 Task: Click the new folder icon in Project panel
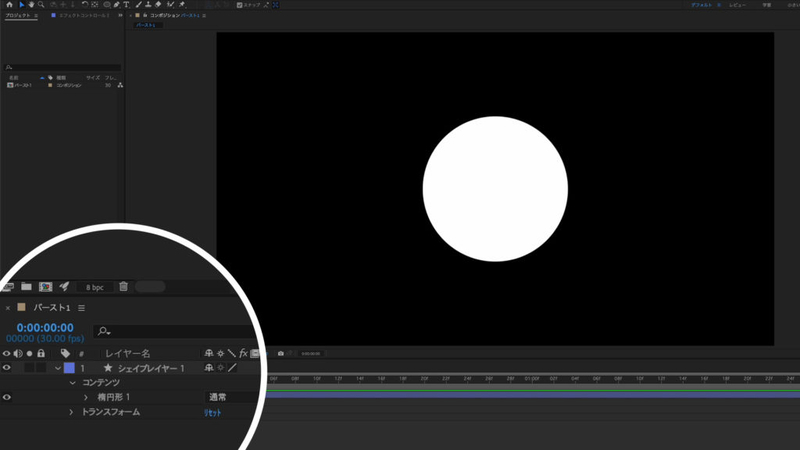point(26,287)
